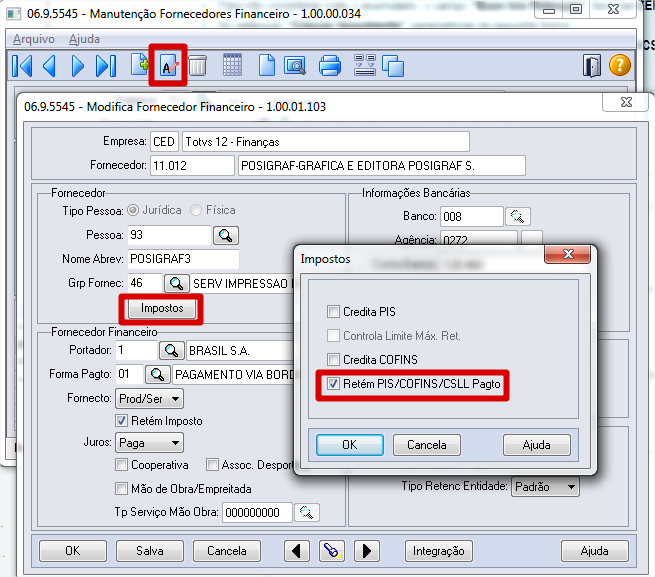Open lookup next to Forma Pagto field
The height and width of the screenshot is (577, 655).
[157, 374]
